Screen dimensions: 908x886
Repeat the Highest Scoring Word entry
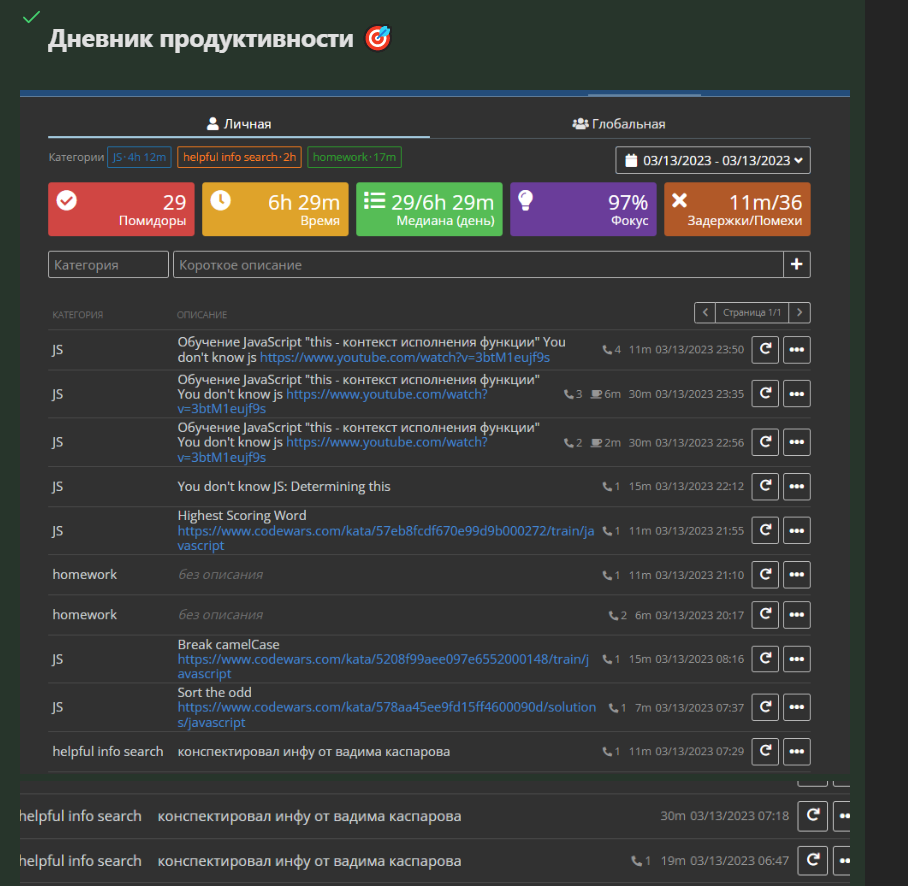(765, 531)
